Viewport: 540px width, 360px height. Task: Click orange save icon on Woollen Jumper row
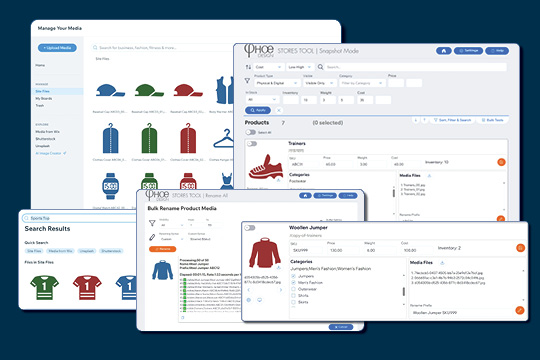coord(520,248)
